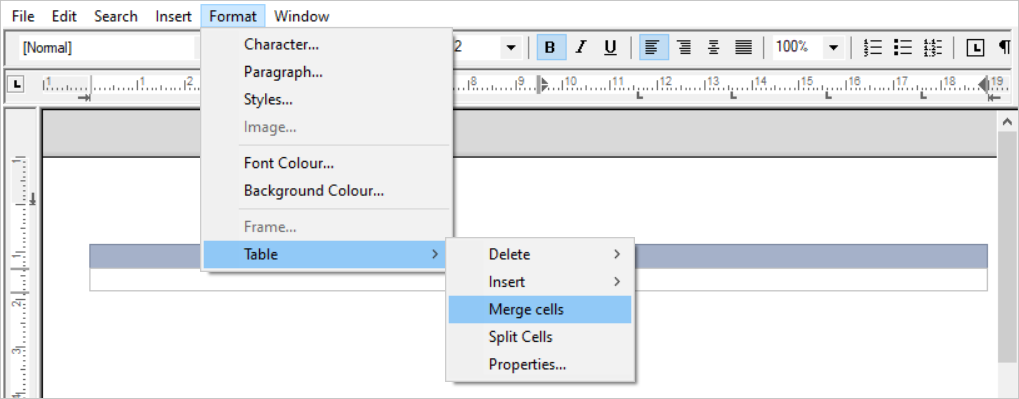1019x399 pixels.
Task: Center align the text
Action: click(714, 47)
